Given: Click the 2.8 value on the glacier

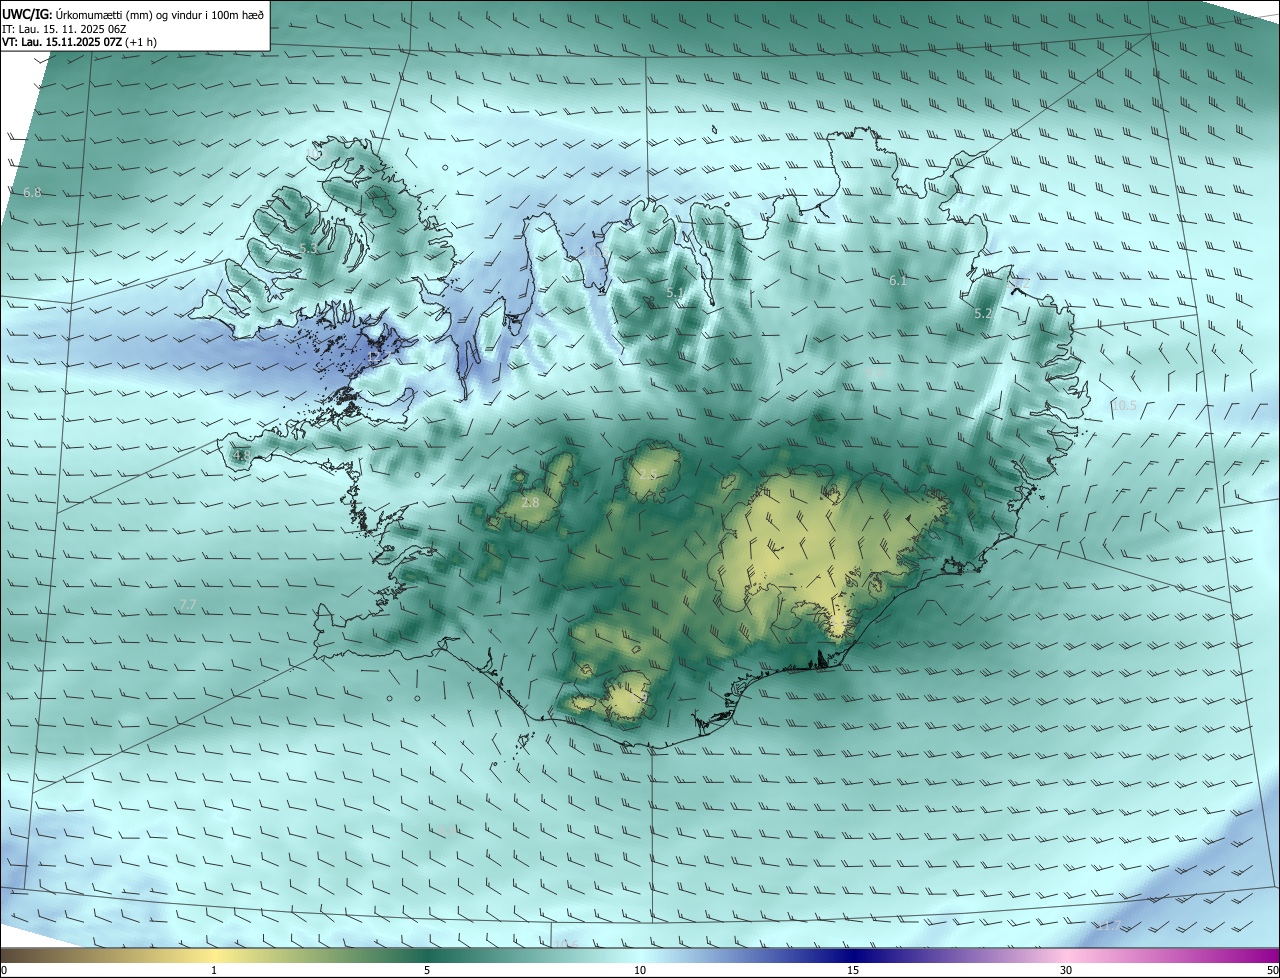Looking at the screenshot, I should [x=530, y=502].
